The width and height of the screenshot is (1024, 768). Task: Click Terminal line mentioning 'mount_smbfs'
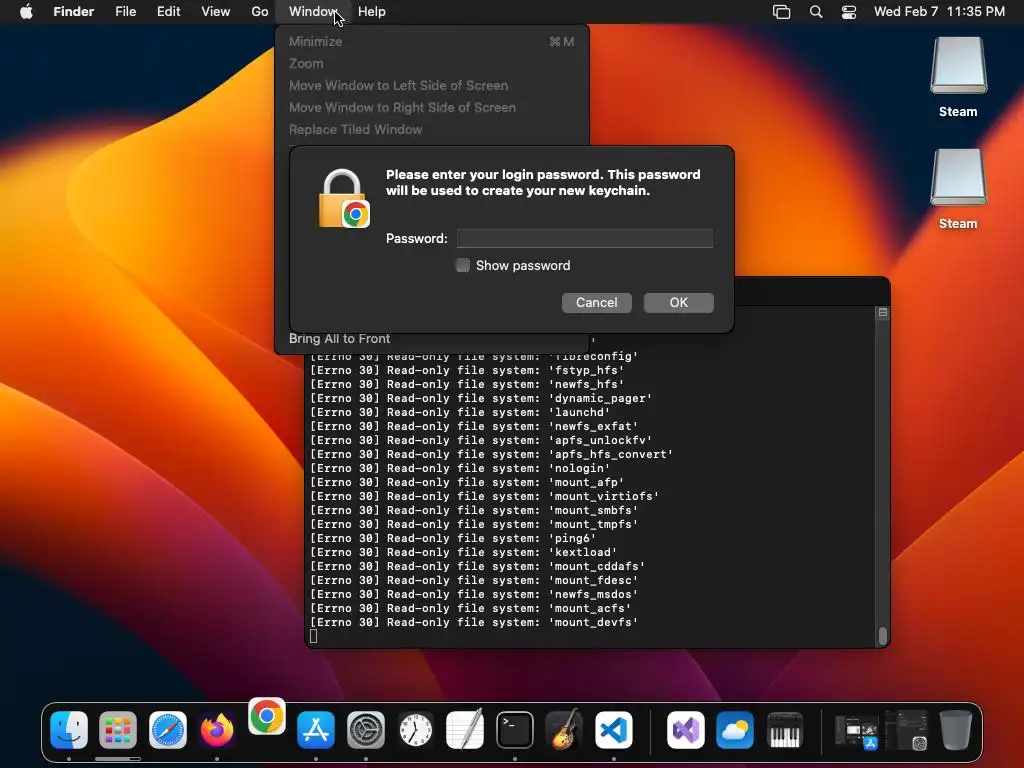point(473,510)
